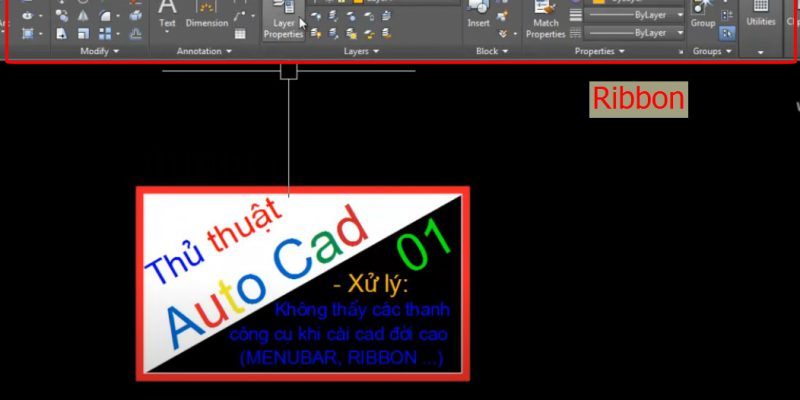
Task: Click the layer Lock icon
Action: coord(369,16)
